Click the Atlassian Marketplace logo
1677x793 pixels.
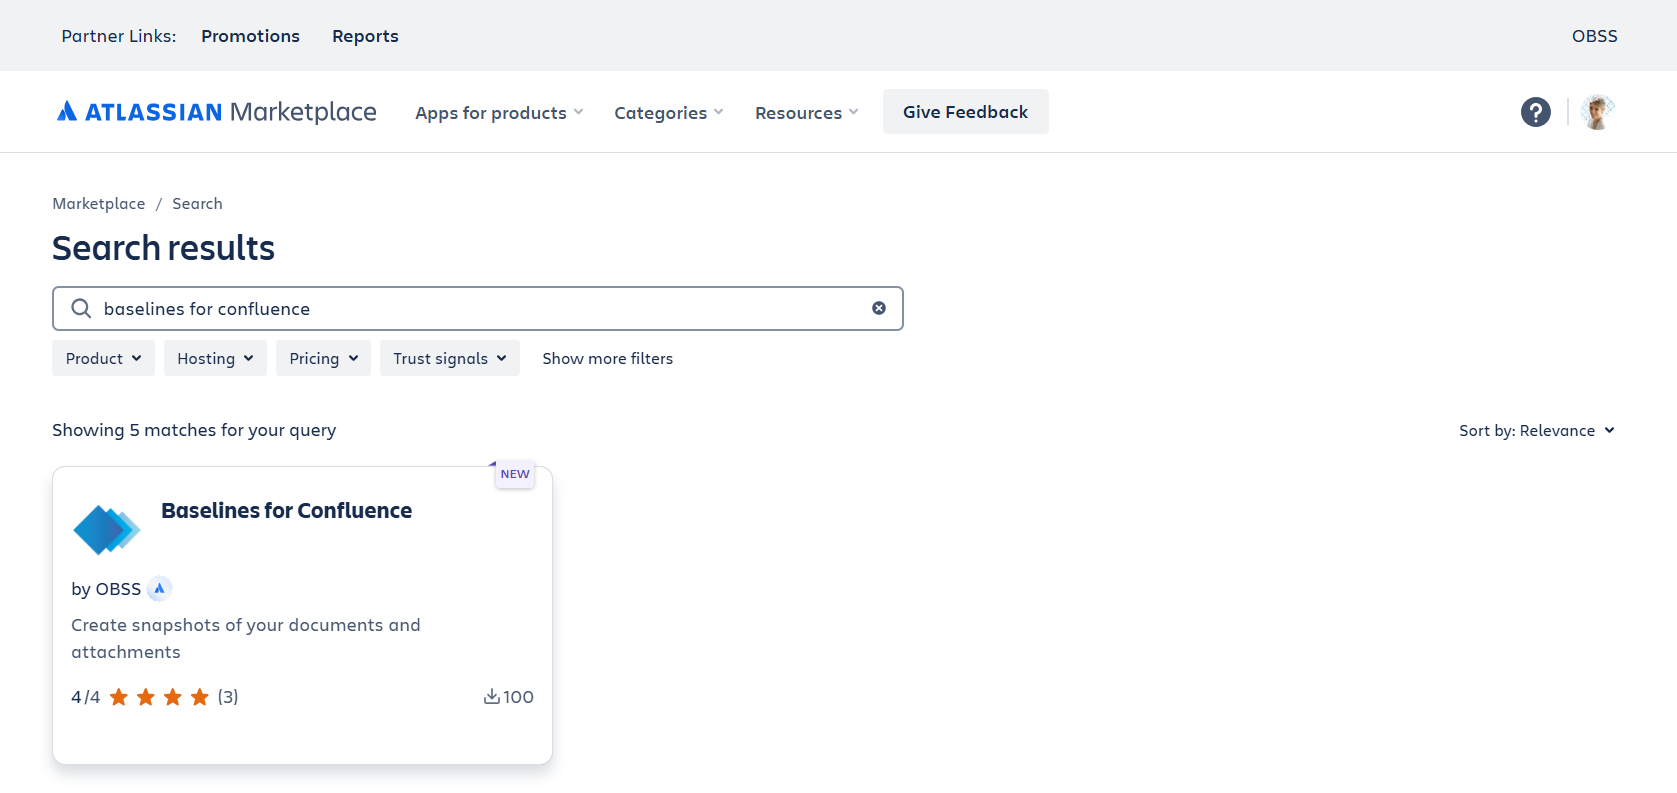click(216, 112)
